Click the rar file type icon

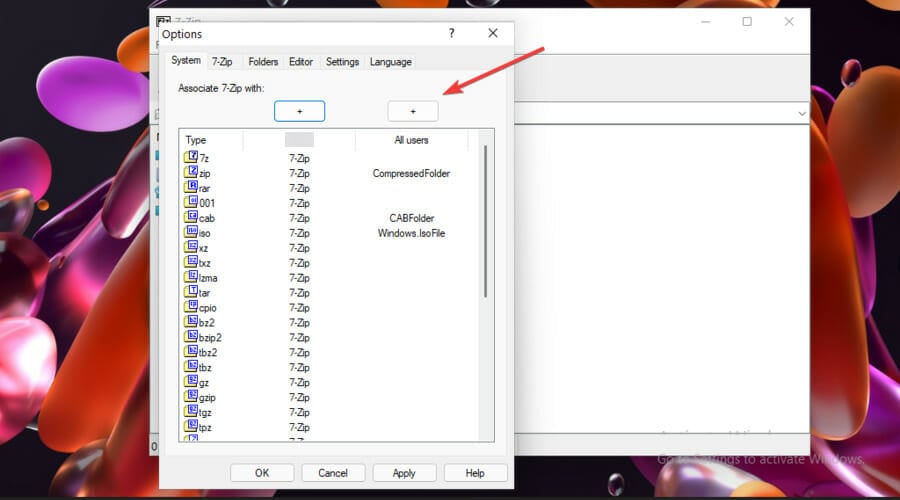click(191, 187)
